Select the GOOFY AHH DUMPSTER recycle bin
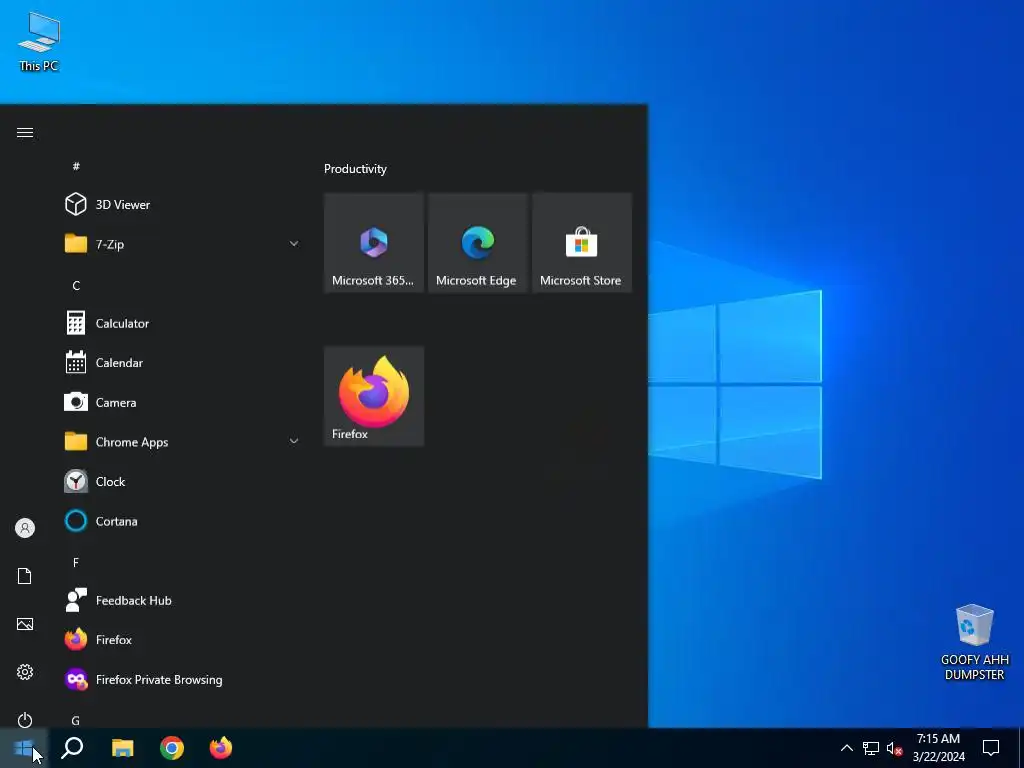 [x=974, y=643]
